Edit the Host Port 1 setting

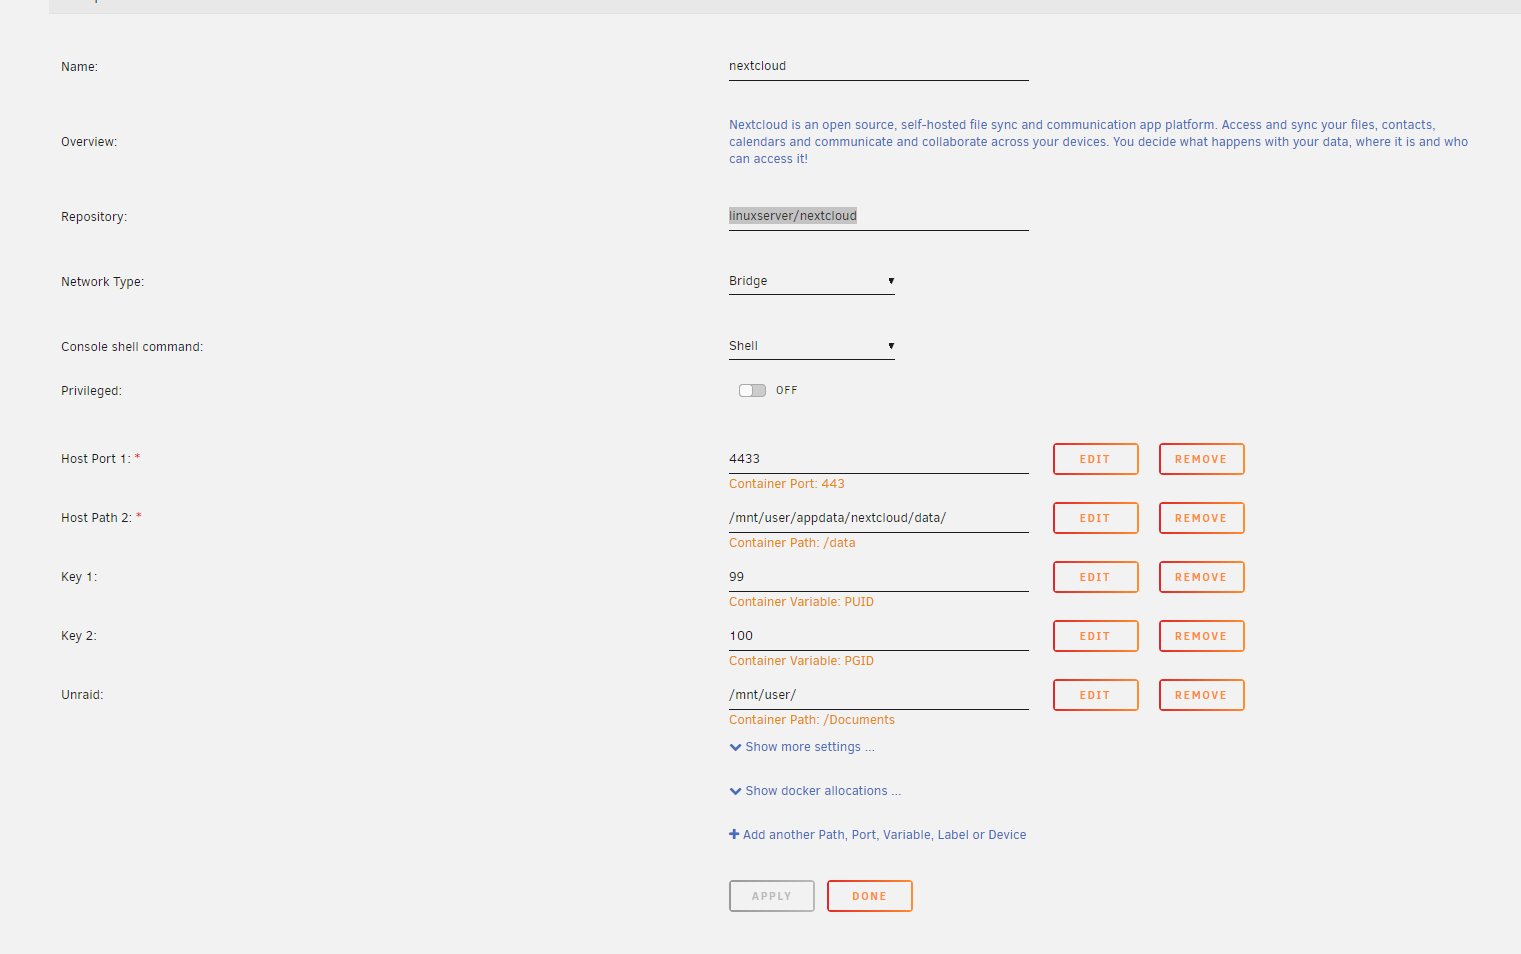point(1095,459)
